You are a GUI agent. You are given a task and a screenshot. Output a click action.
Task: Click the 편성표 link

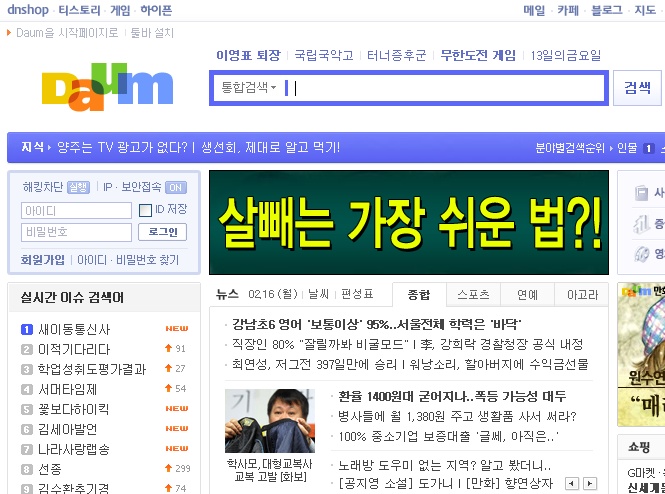(357, 294)
